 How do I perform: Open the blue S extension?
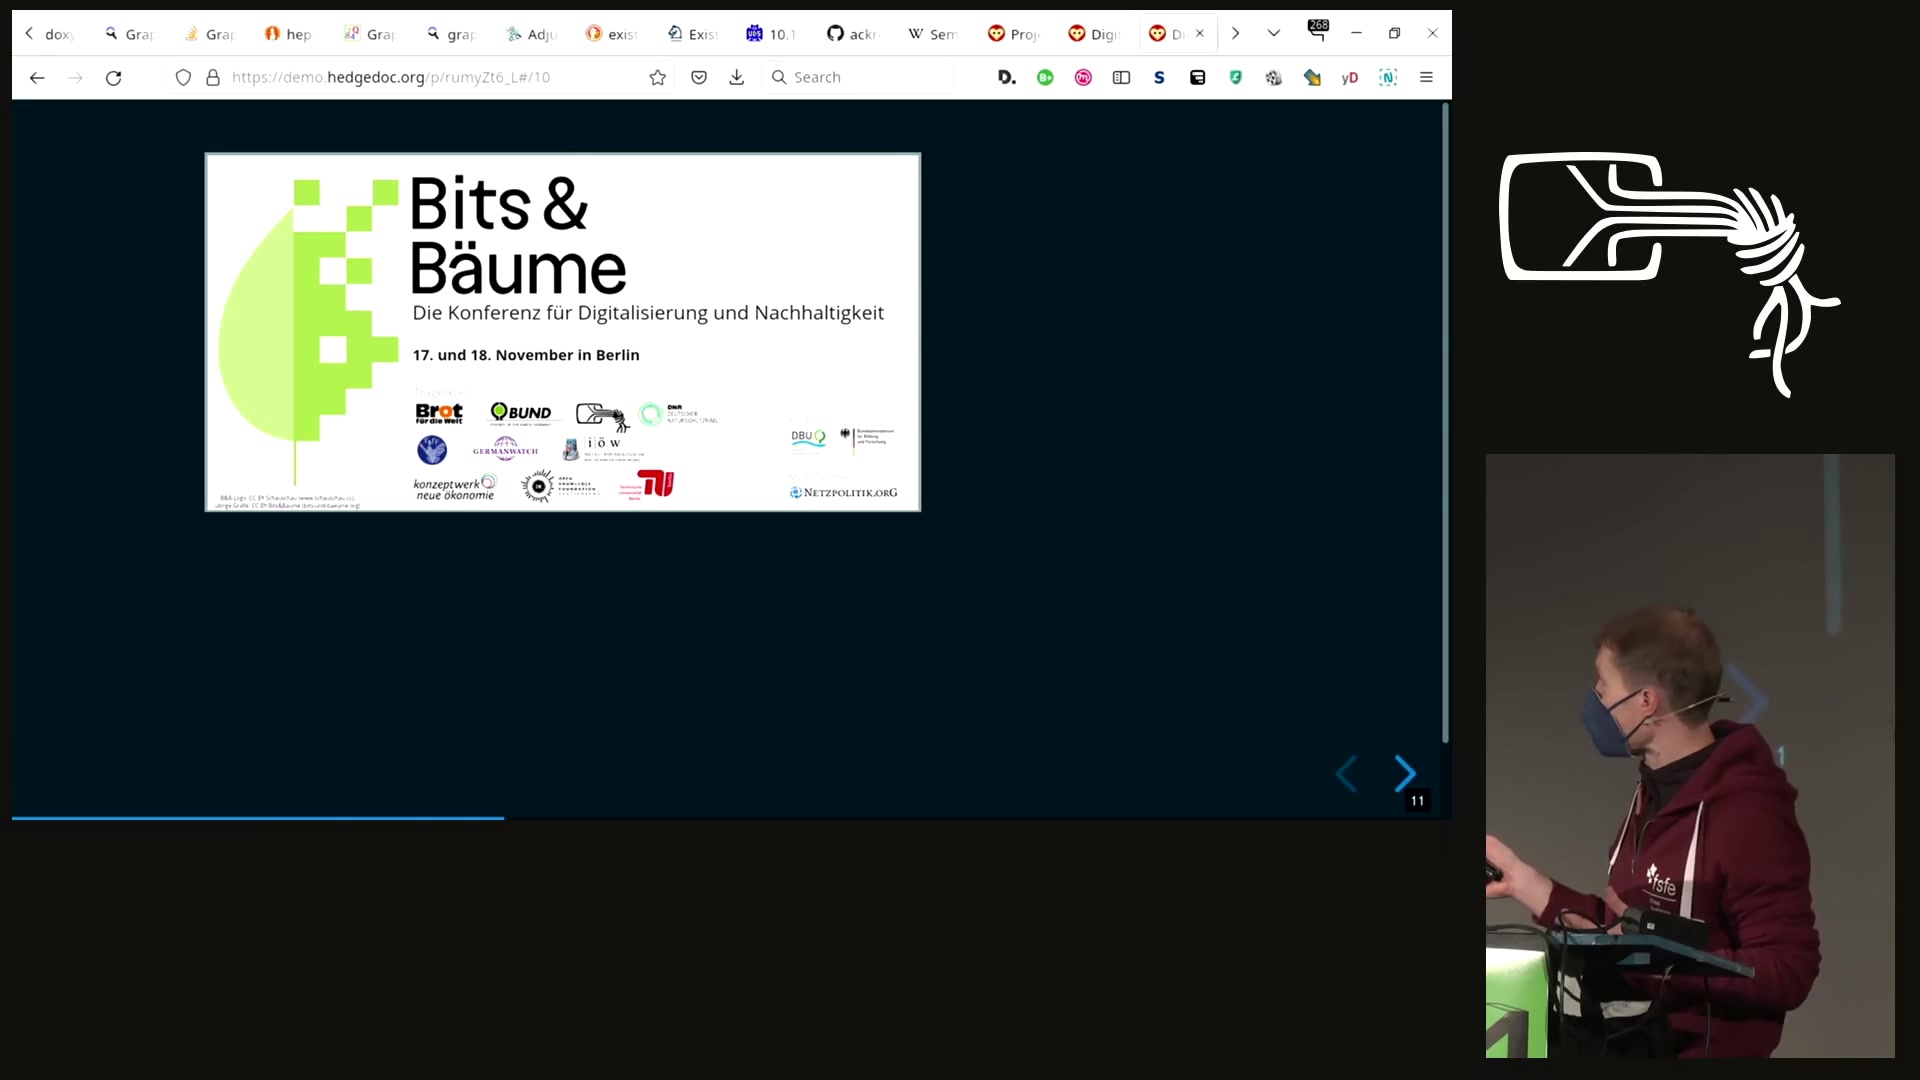tap(1159, 77)
